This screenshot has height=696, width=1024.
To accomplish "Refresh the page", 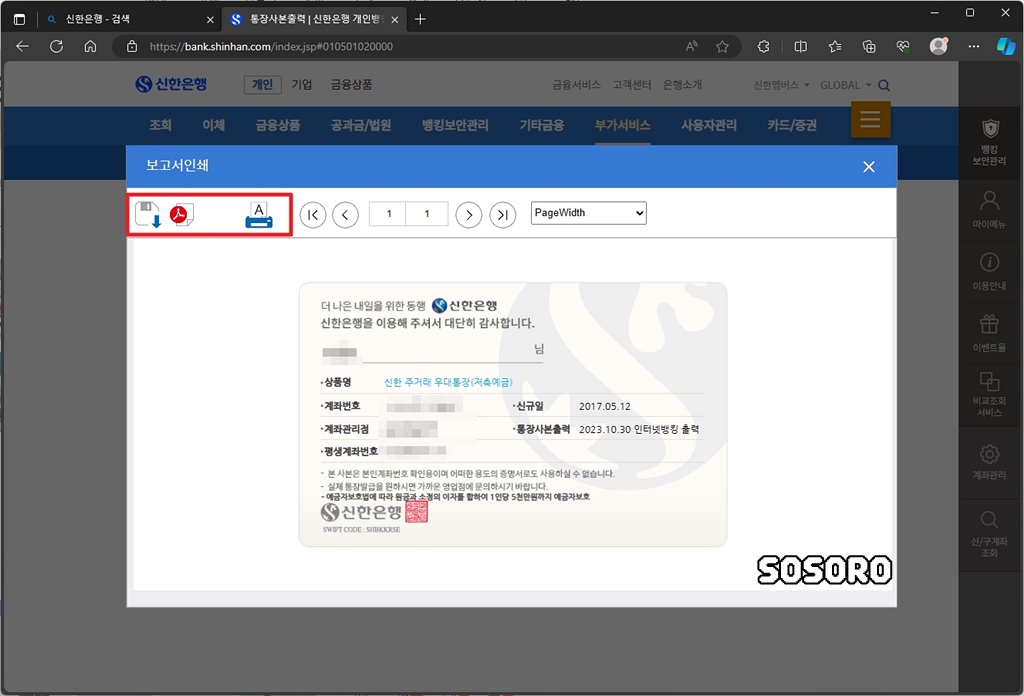I will pos(57,46).
